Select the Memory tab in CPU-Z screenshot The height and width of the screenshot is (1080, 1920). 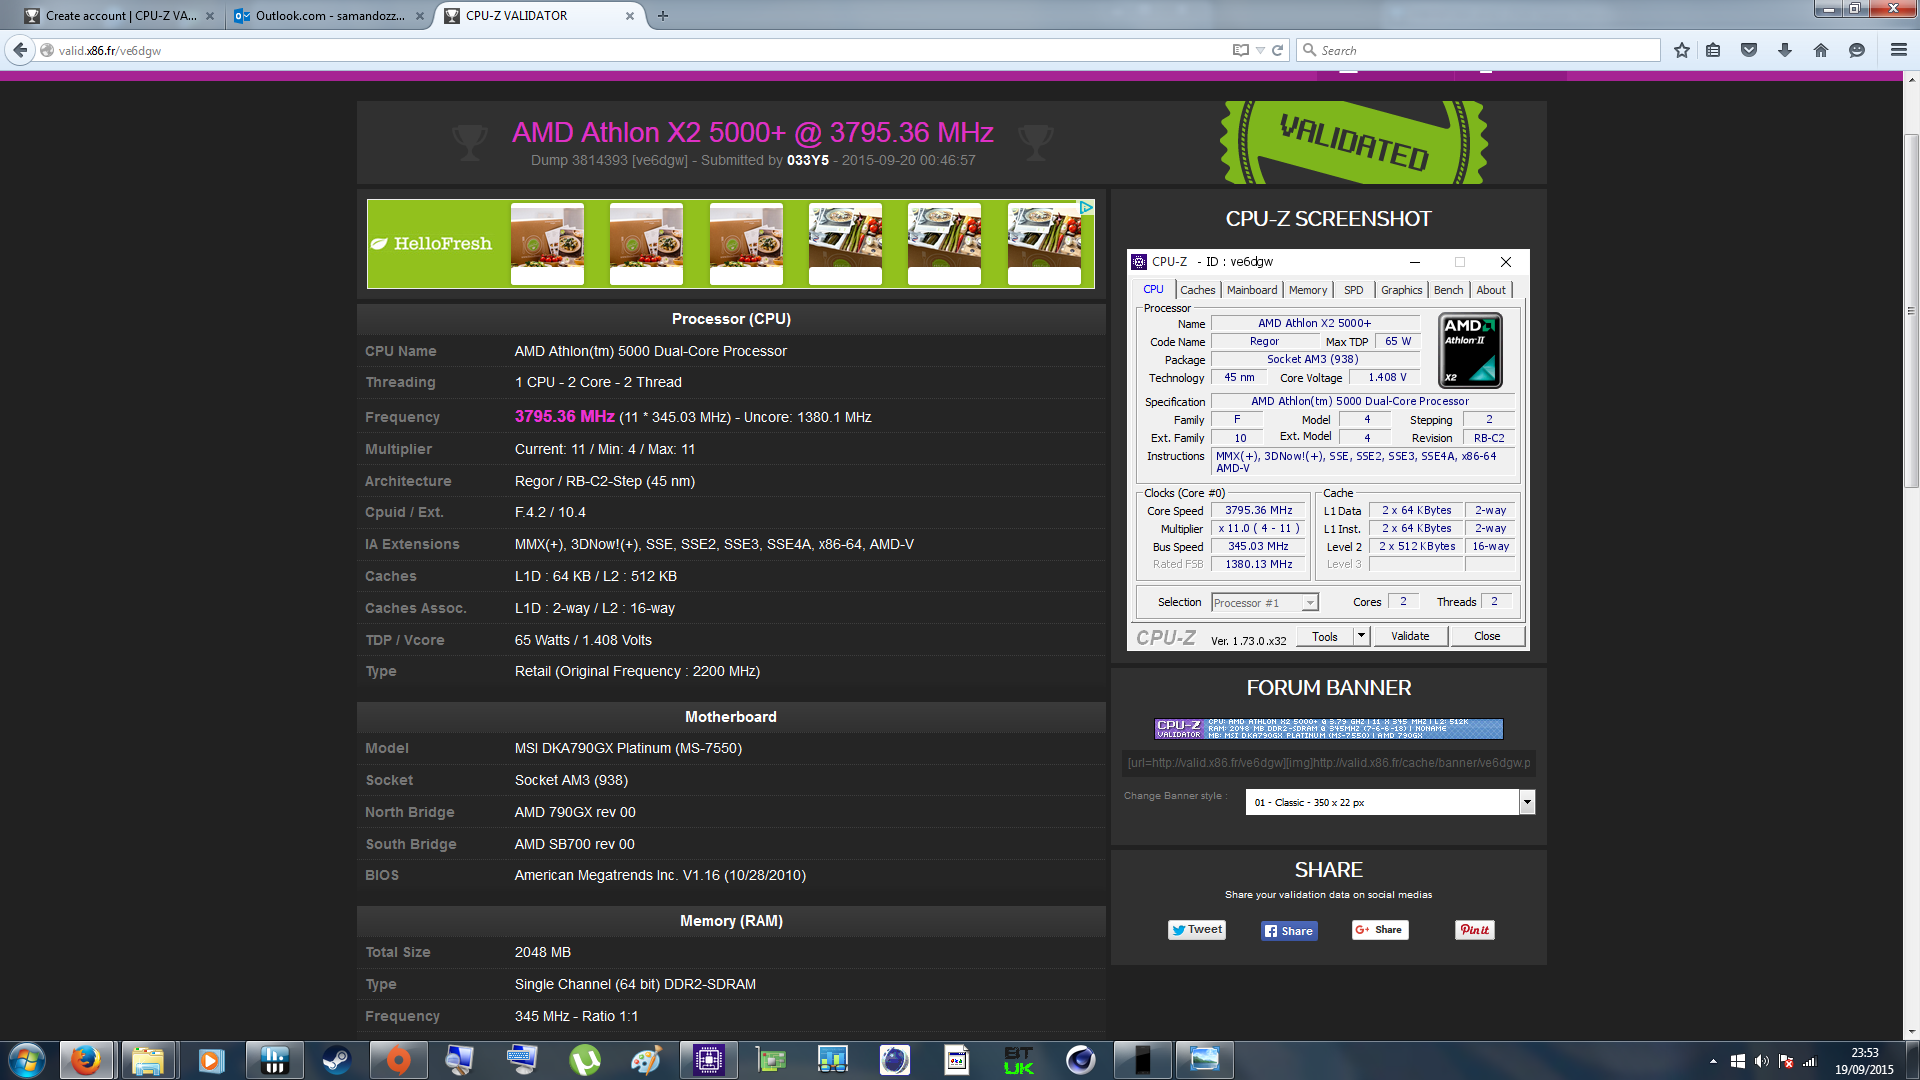tap(1308, 290)
